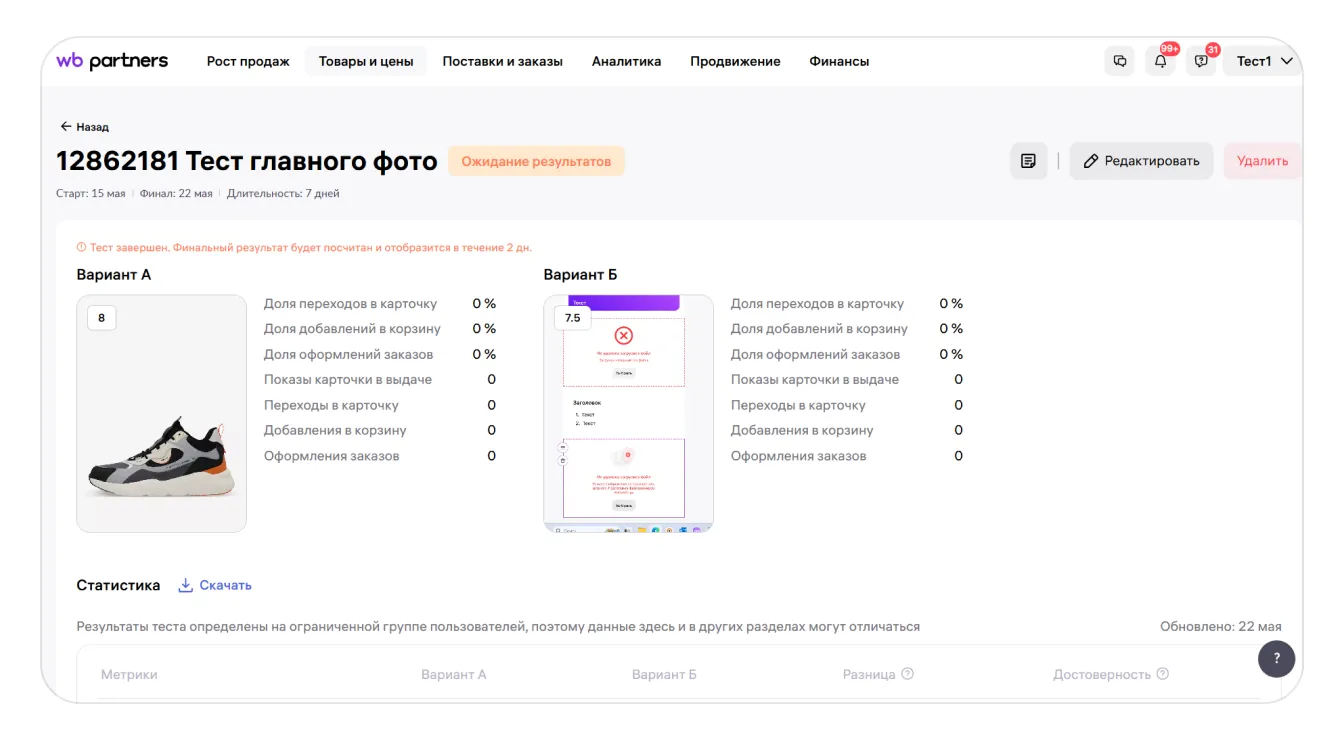Click the wb partners logo
Viewport: 1344px width, 740px height.
pyautogui.click(x=112, y=61)
